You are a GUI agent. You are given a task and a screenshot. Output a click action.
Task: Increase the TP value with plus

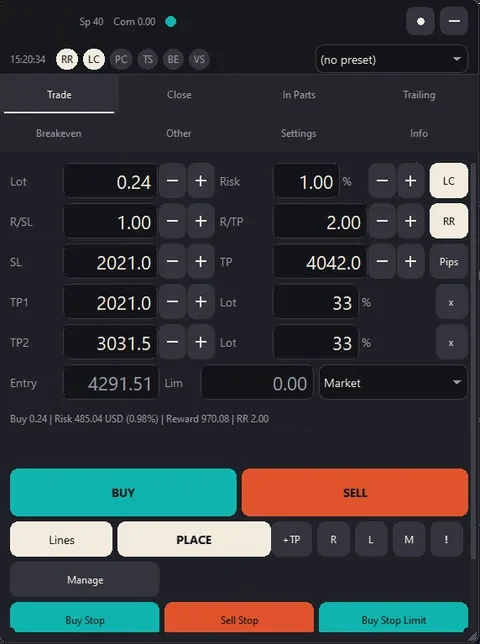pyautogui.click(x=411, y=262)
